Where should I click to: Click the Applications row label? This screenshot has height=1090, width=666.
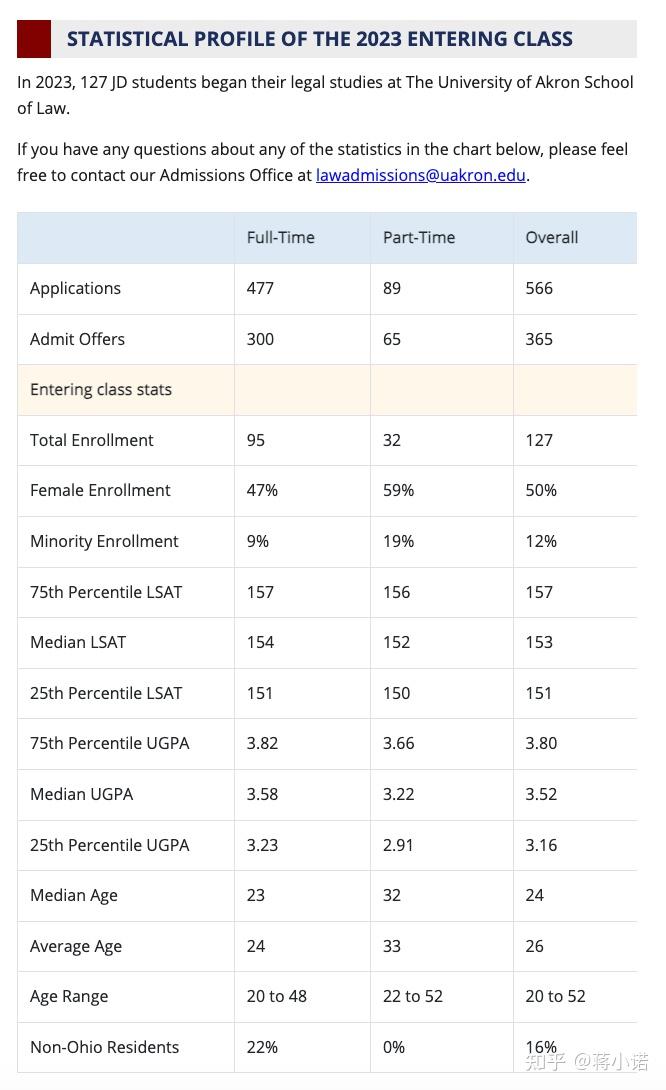coord(75,288)
